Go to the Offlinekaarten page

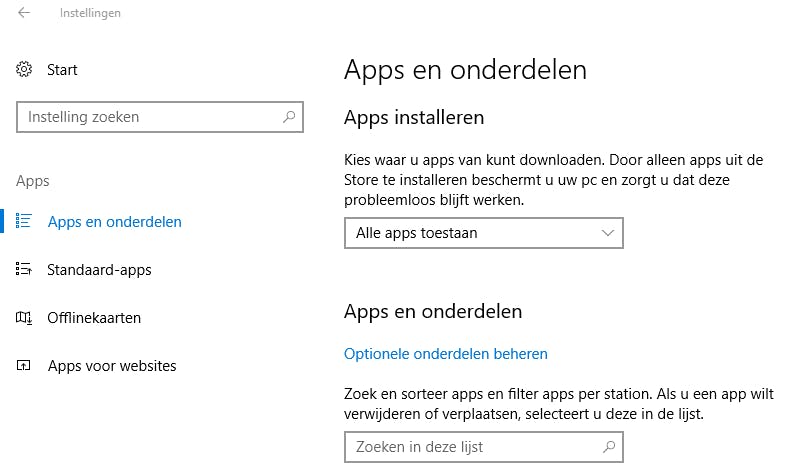(x=94, y=318)
